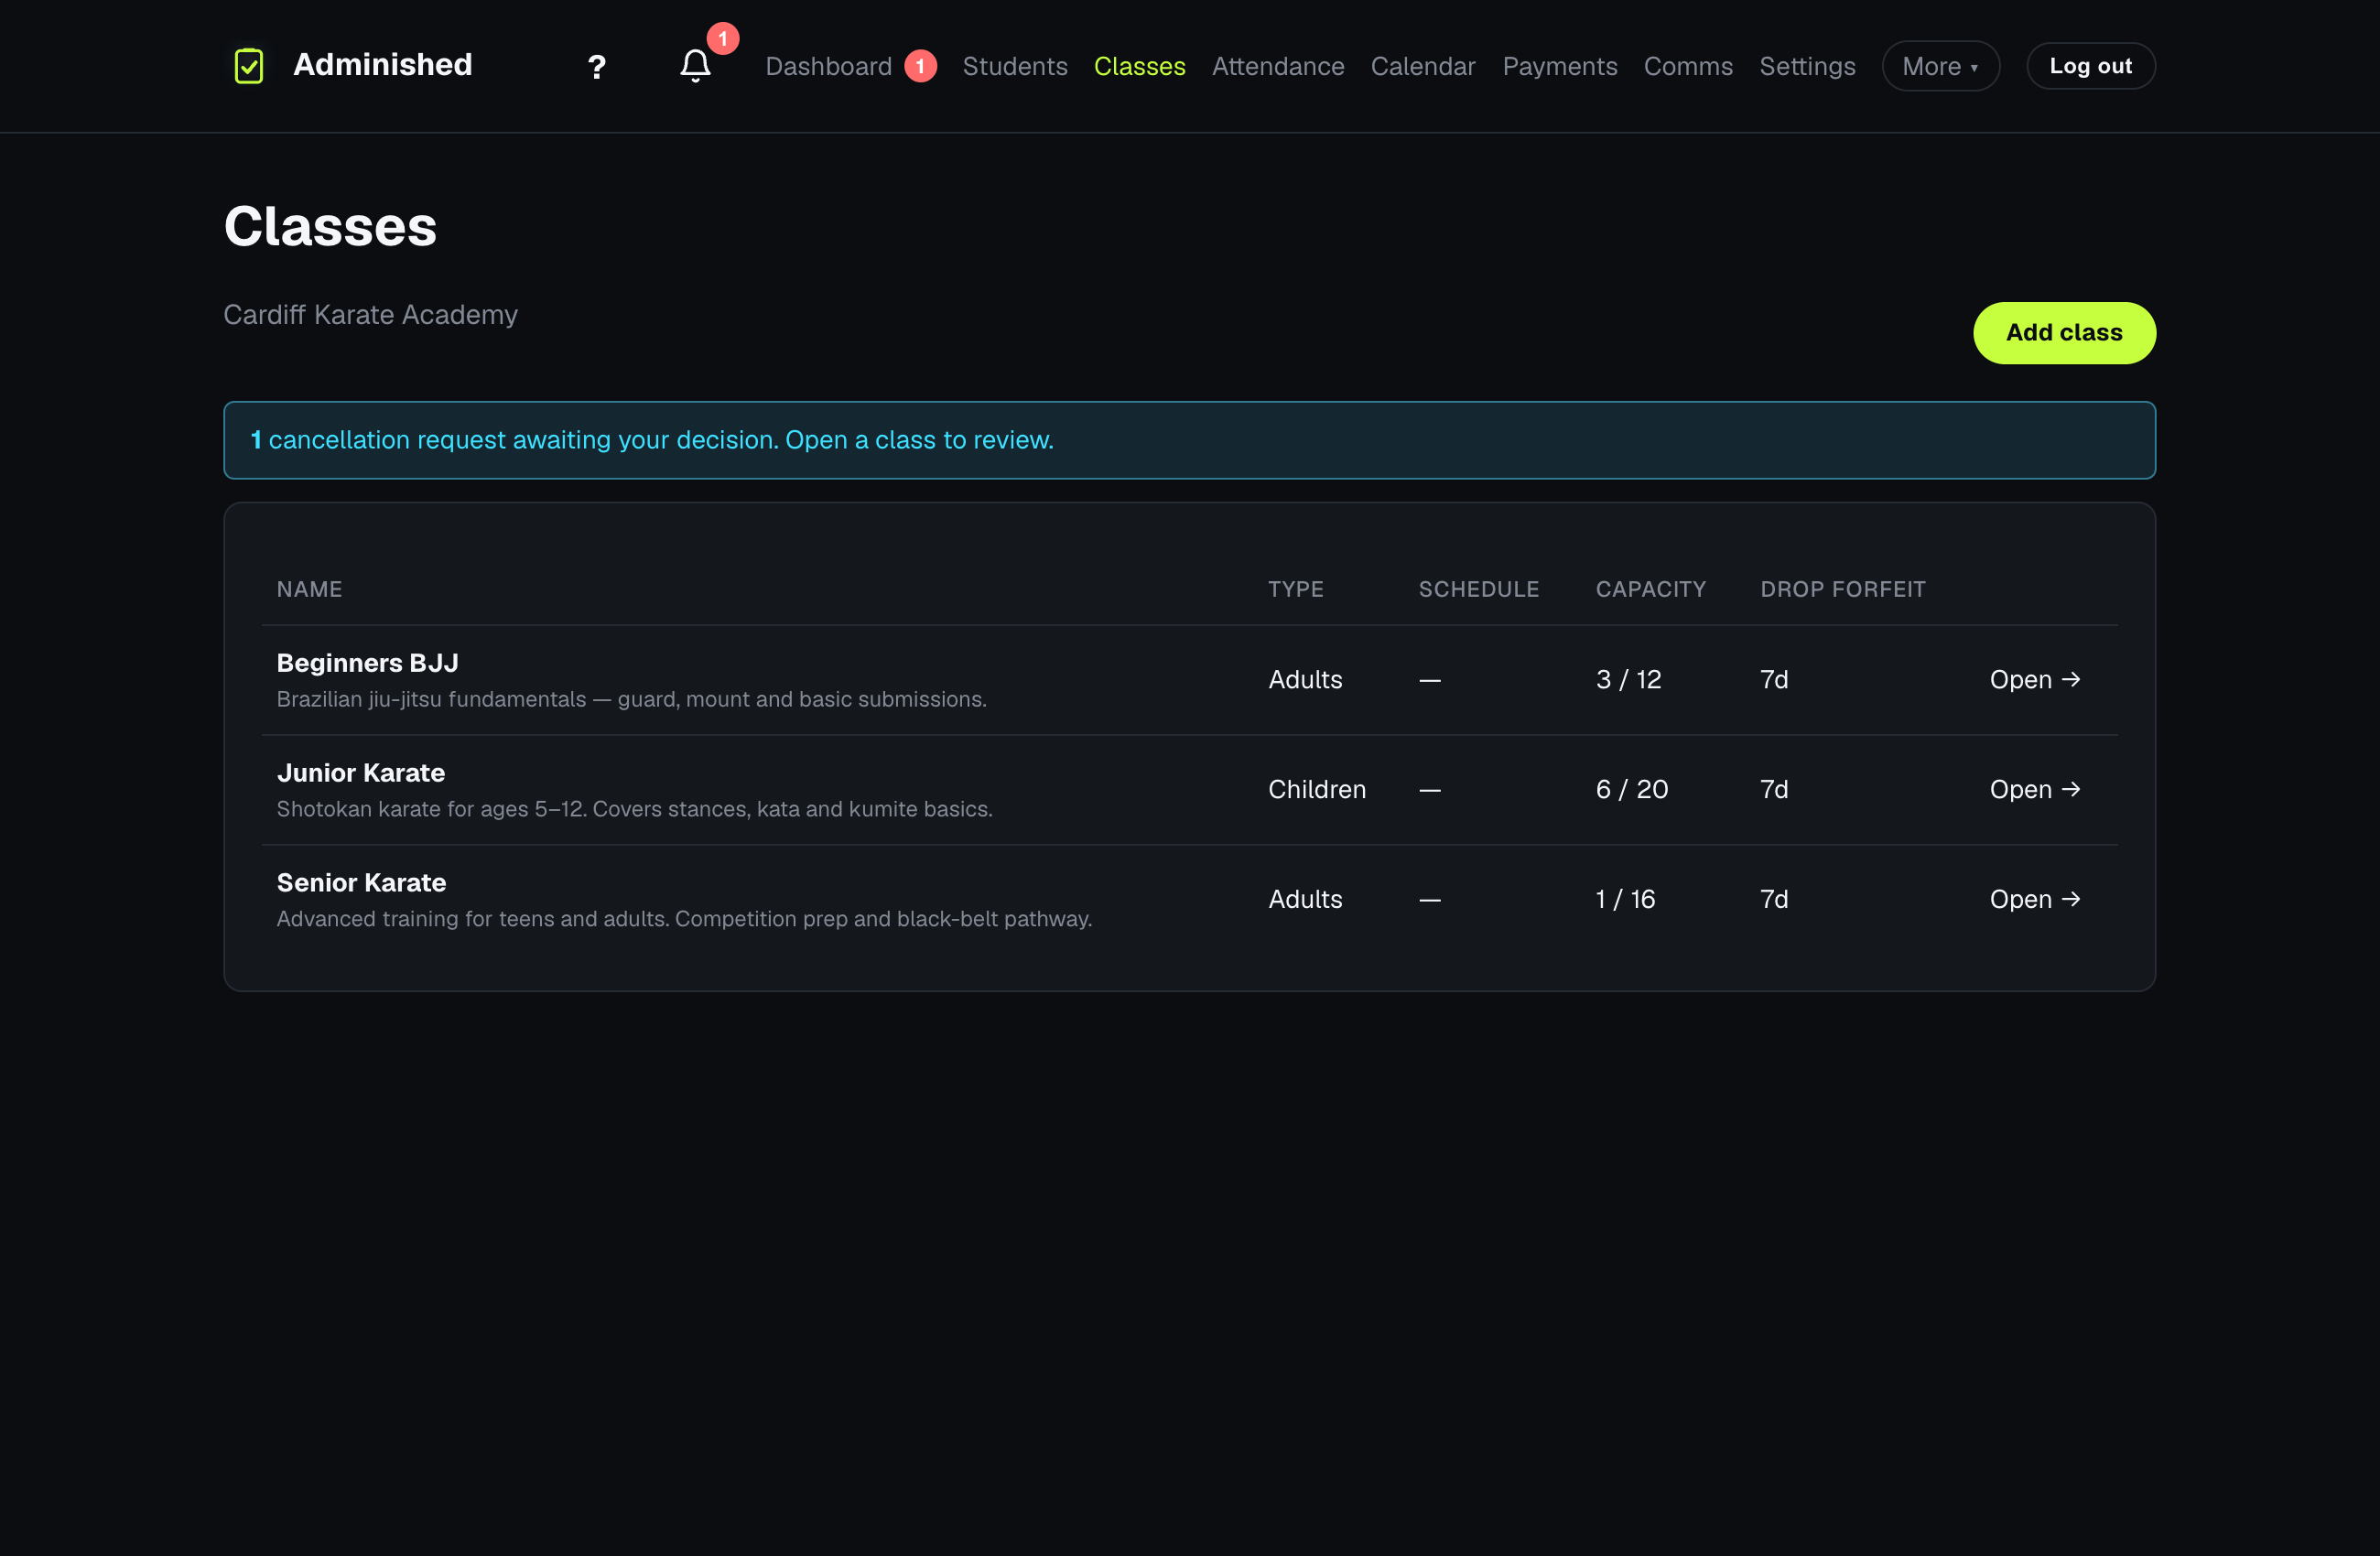This screenshot has height=1556, width=2380.
Task: Click the red Dashboard notification count badge
Action: (x=920, y=66)
